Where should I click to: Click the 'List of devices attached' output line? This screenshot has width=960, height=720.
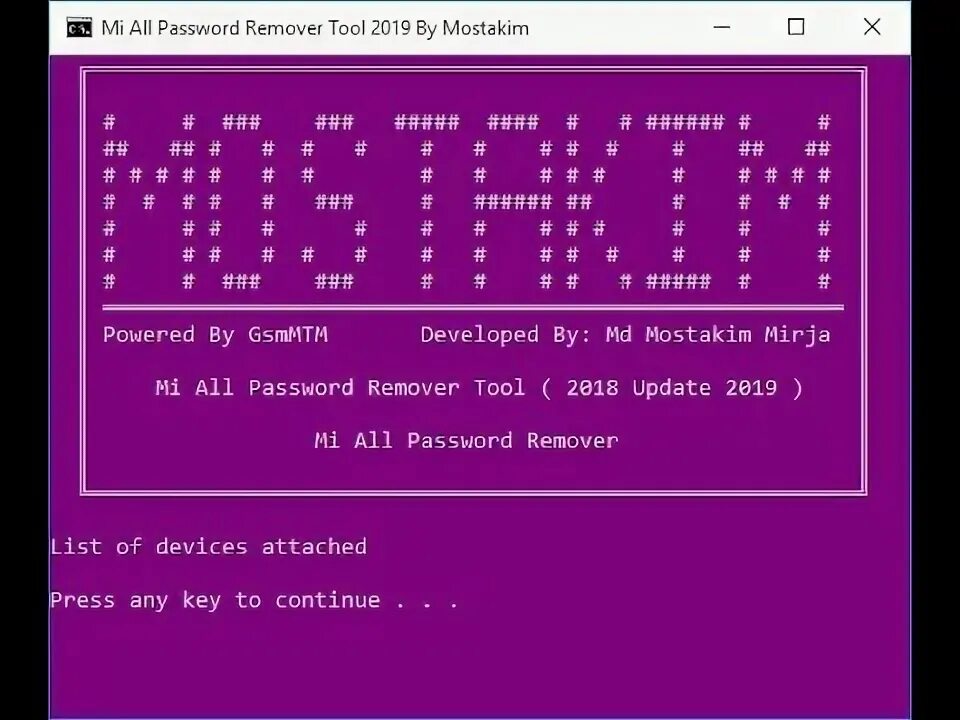pyautogui.click(x=209, y=546)
